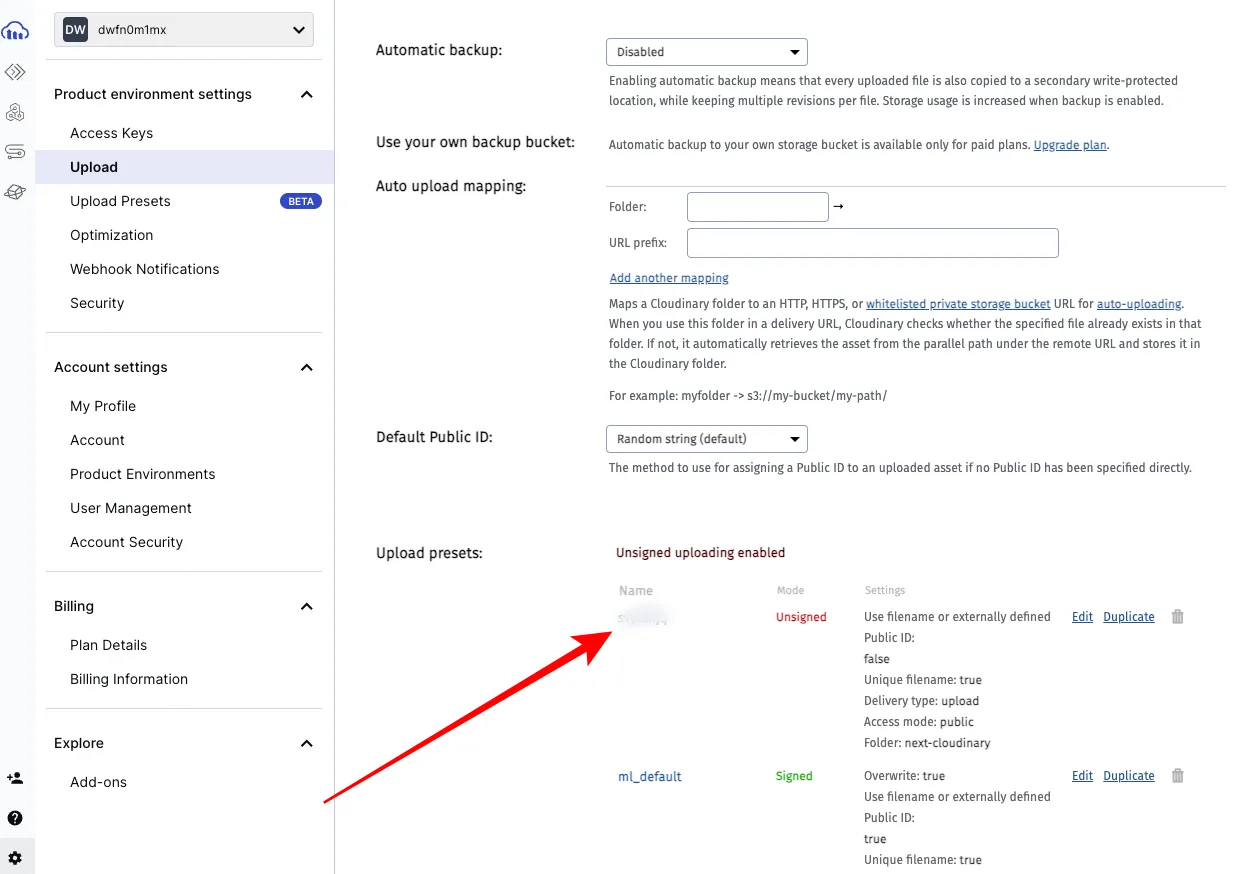Viewport: 1252px width, 874px height.
Task: Open the dwfn0m1mx environment dropdown
Action: [x=184, y=30]
